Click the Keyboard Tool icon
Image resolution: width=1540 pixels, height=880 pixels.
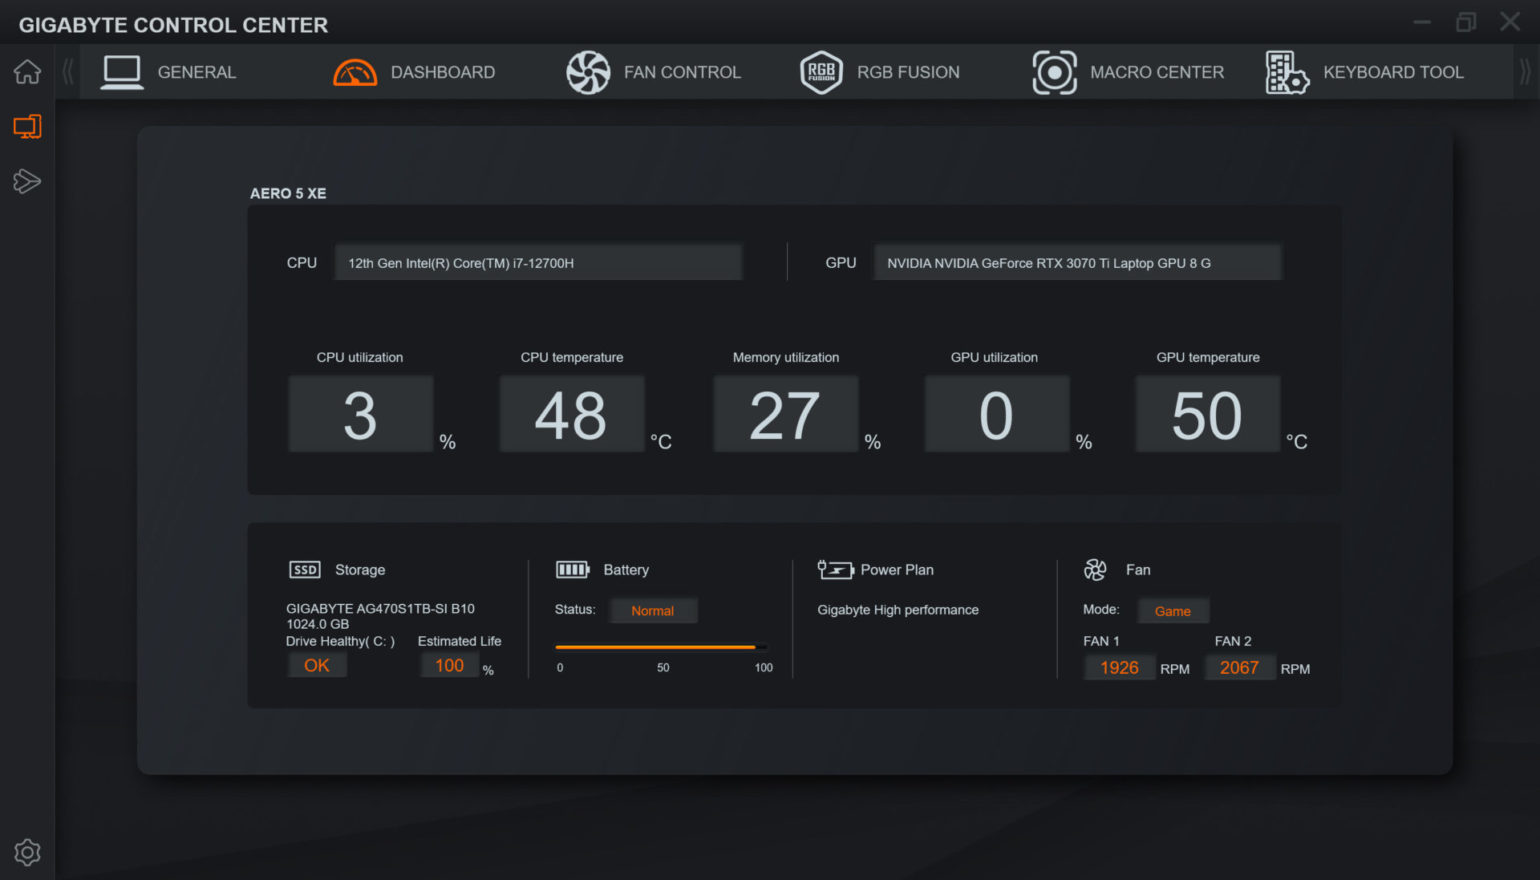click(1287, 73)
